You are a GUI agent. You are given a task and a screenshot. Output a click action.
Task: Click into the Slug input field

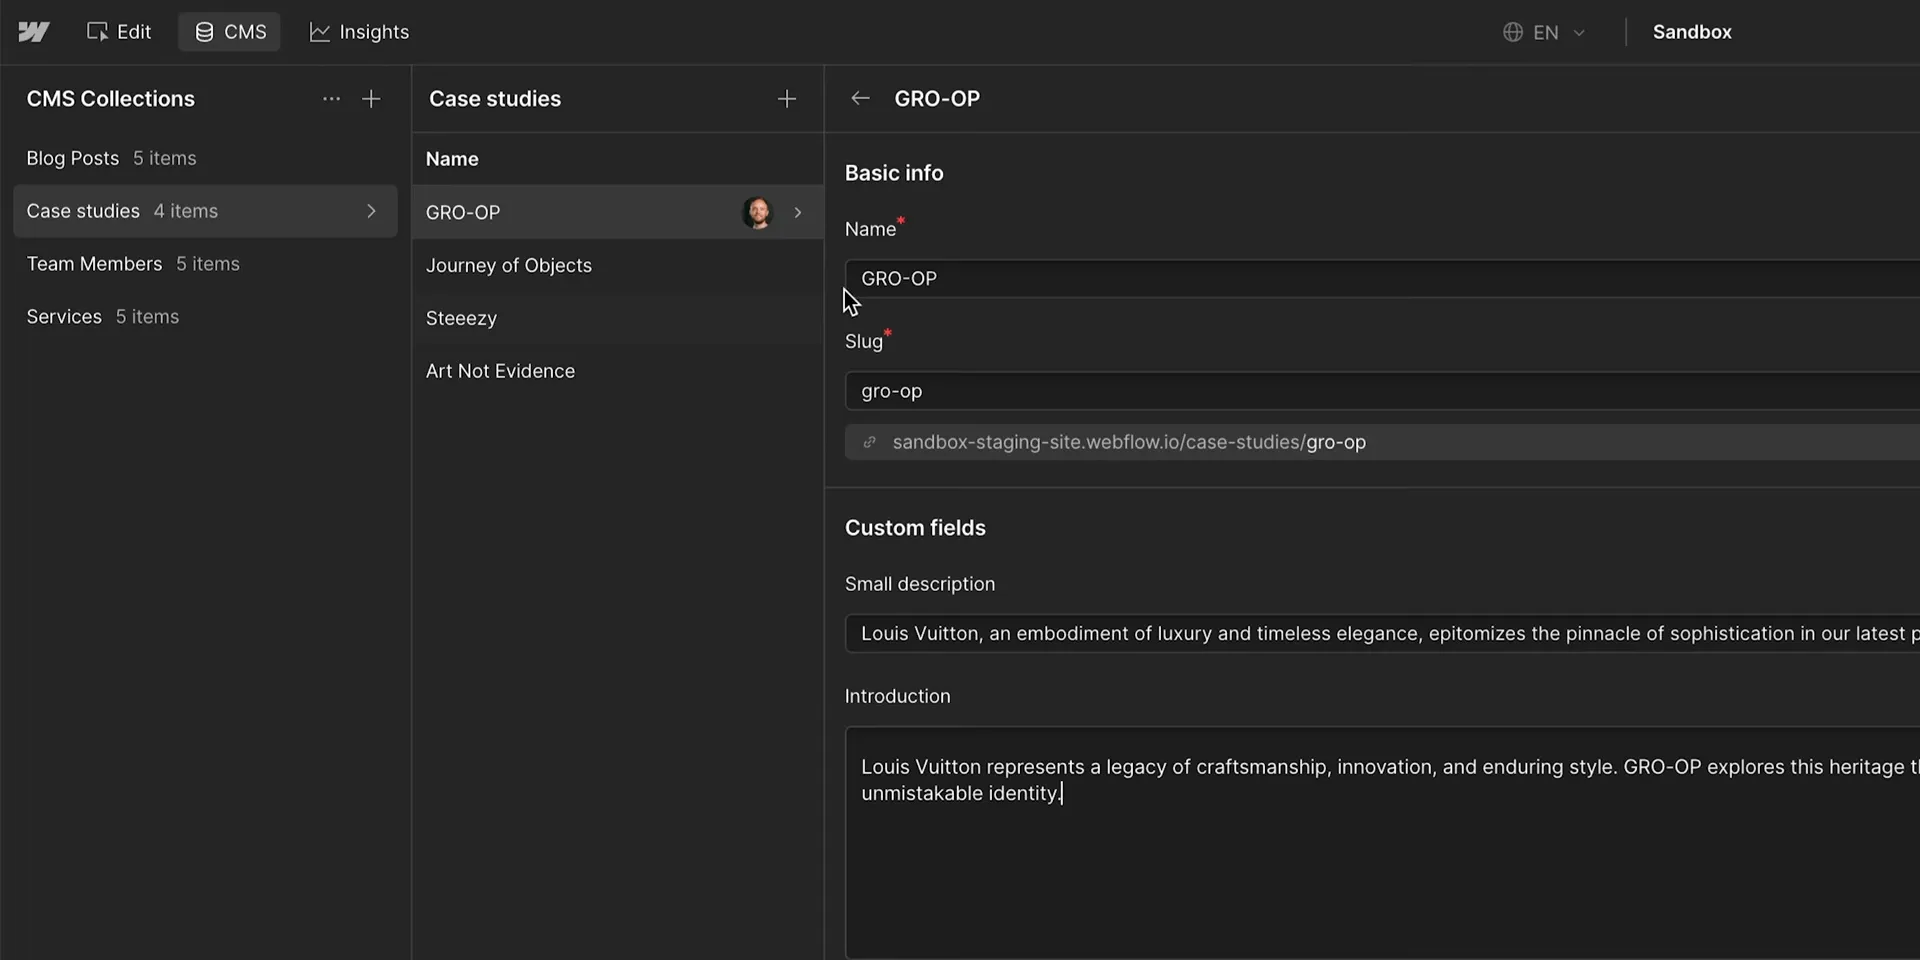click(x=1382, y=391)
